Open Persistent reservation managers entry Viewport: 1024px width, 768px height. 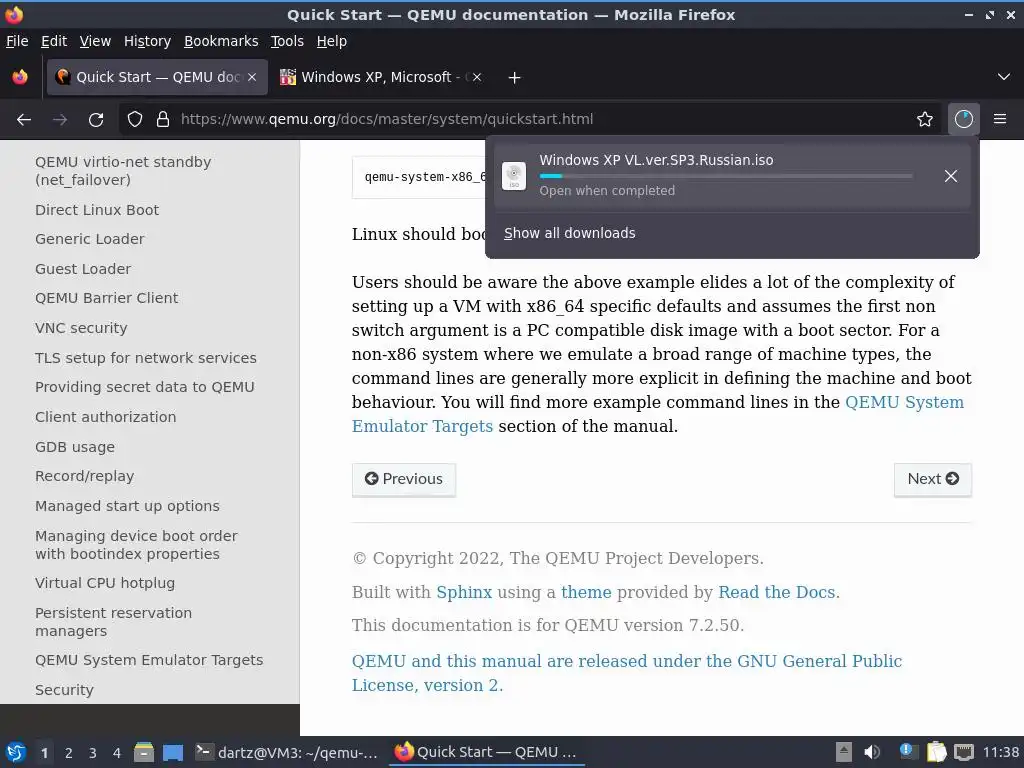coord(114,622)
